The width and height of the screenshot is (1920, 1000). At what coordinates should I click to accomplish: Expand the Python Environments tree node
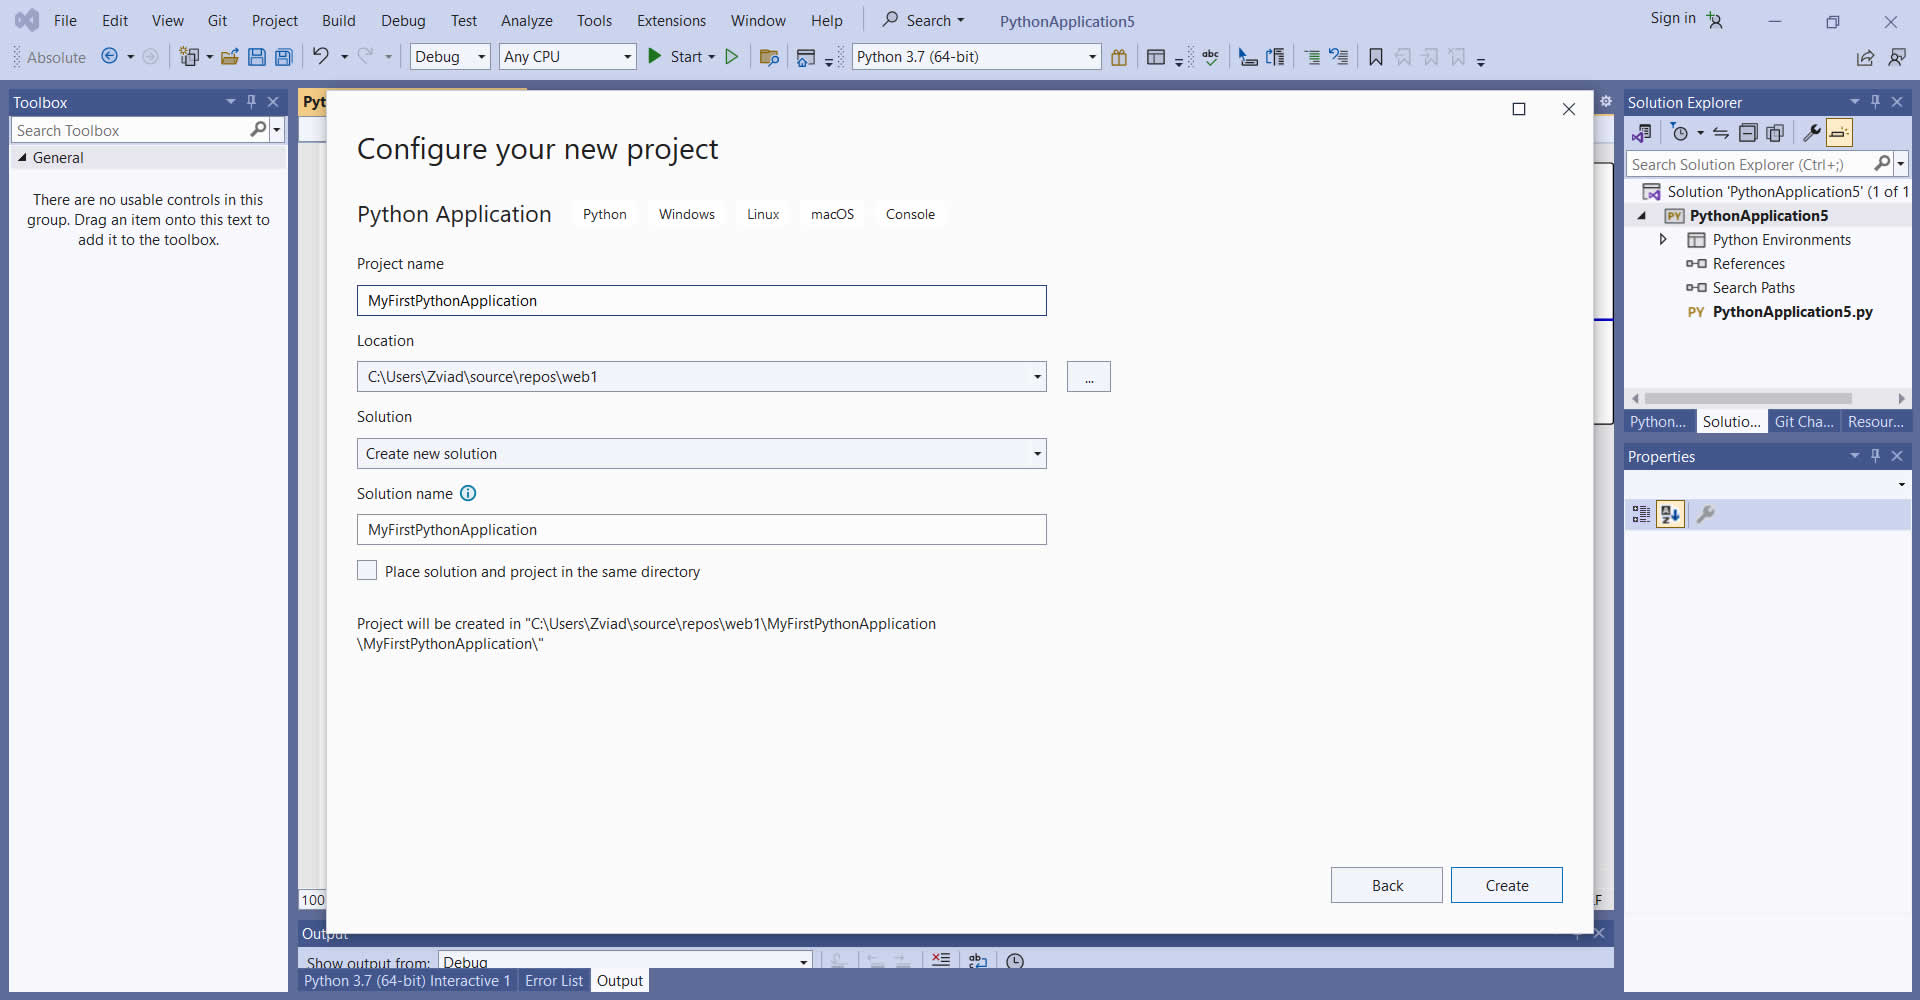(1663, 240)
